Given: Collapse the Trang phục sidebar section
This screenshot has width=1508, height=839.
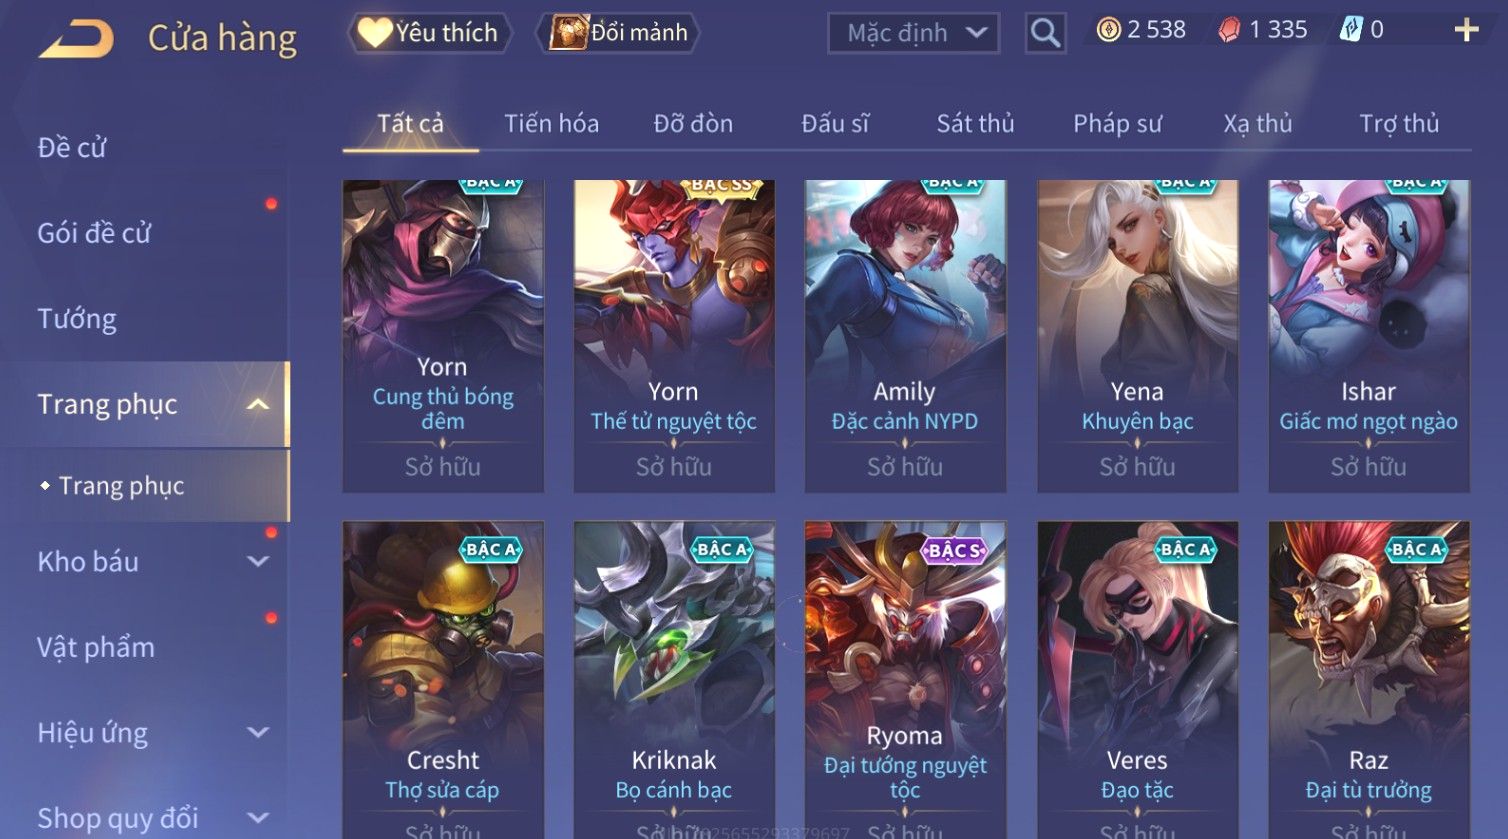Looking at the screenshot, I should [x=257, y=404].
